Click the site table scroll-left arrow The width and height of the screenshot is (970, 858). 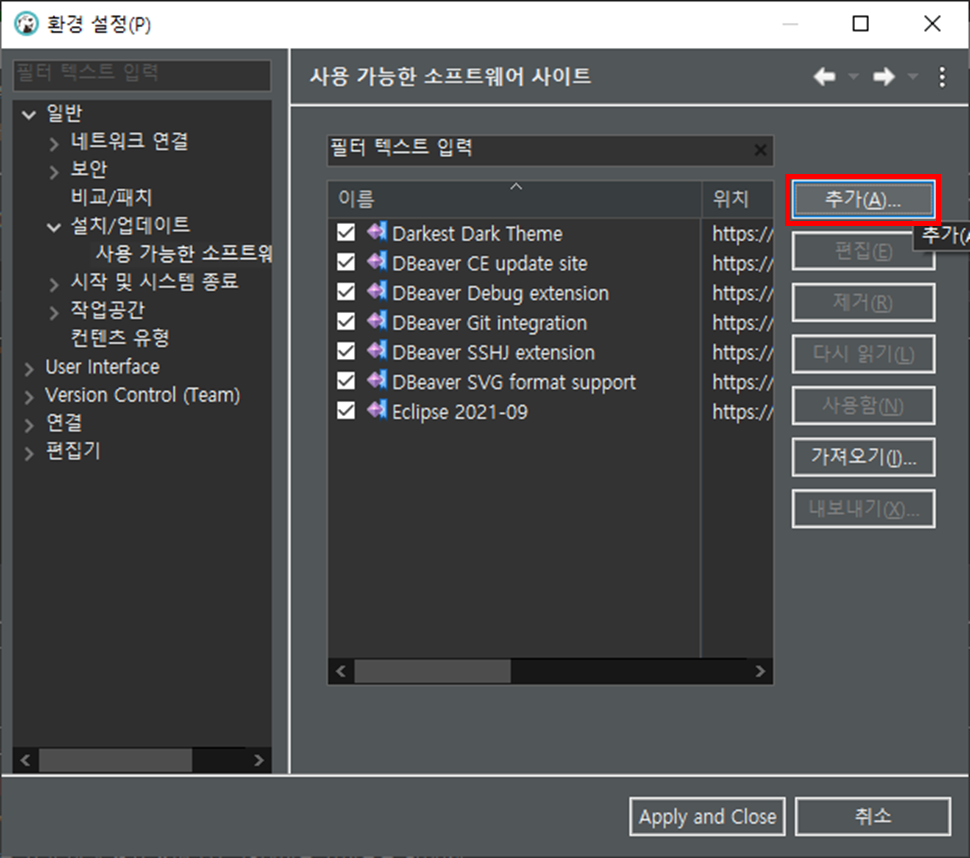click(341, 671)
